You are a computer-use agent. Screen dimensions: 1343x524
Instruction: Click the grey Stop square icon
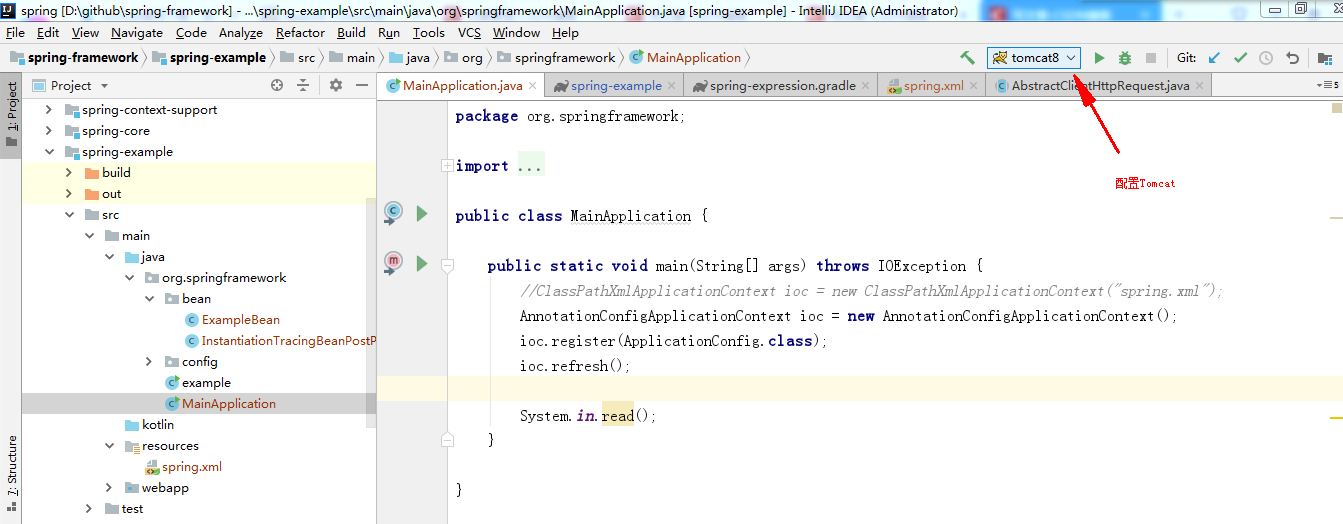point(1151,58)
